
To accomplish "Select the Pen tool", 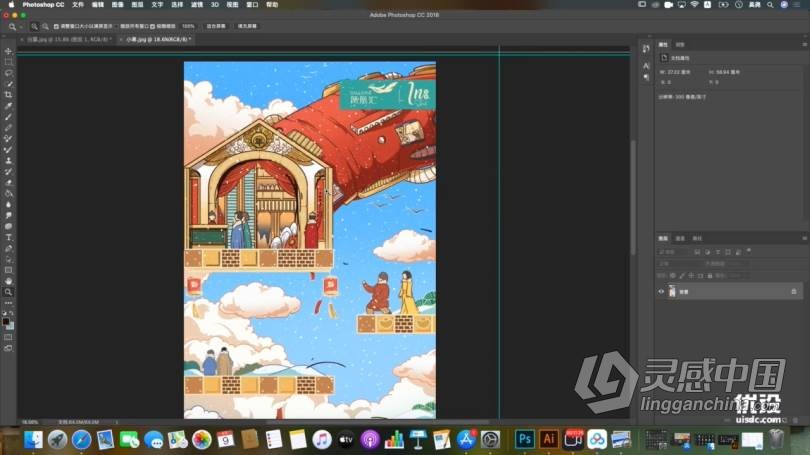I will pyautogui.click(x=8, y=248).
